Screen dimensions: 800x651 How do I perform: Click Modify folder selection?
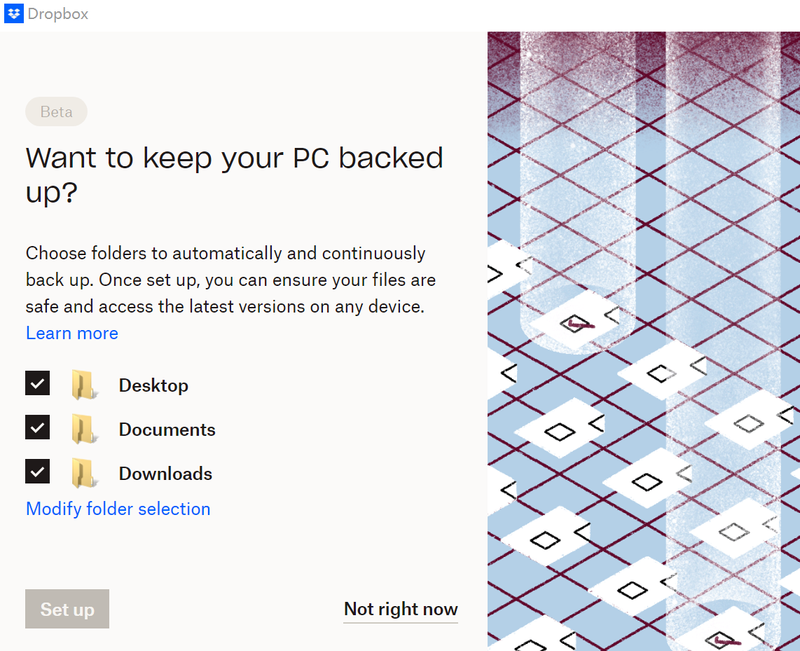pos(118,509)
